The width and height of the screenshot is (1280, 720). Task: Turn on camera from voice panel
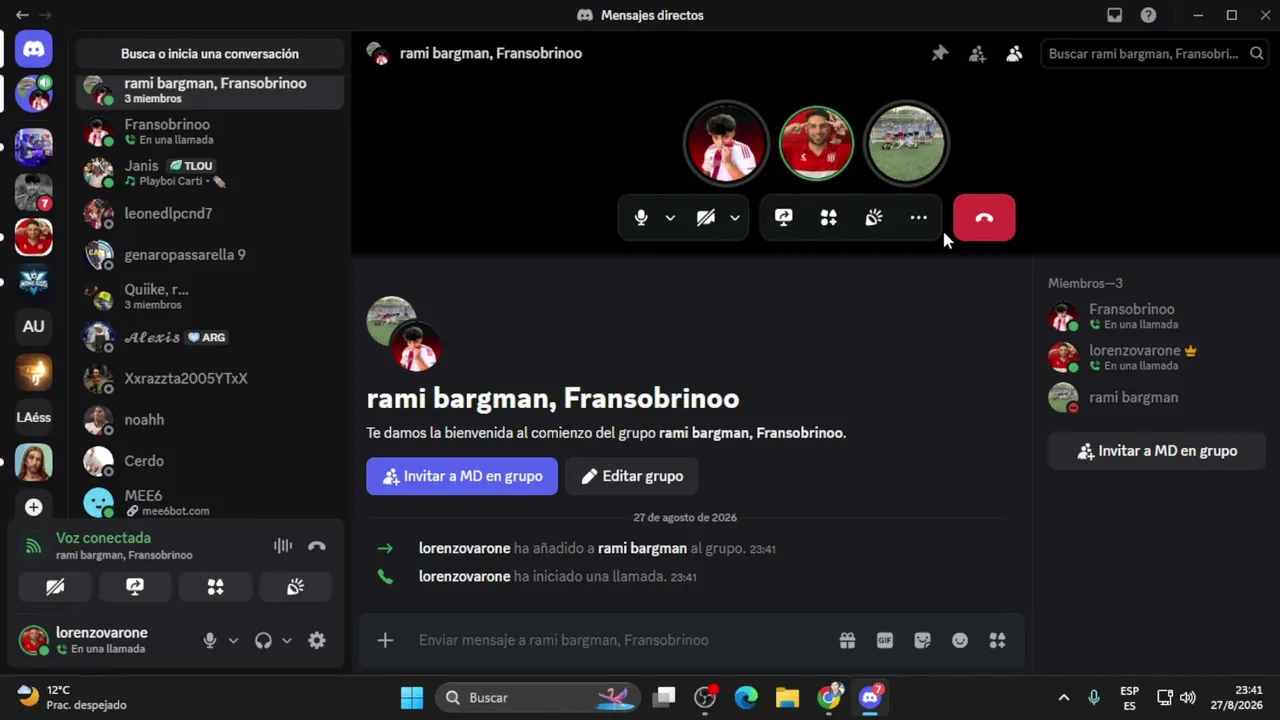(x=55, y=587)
